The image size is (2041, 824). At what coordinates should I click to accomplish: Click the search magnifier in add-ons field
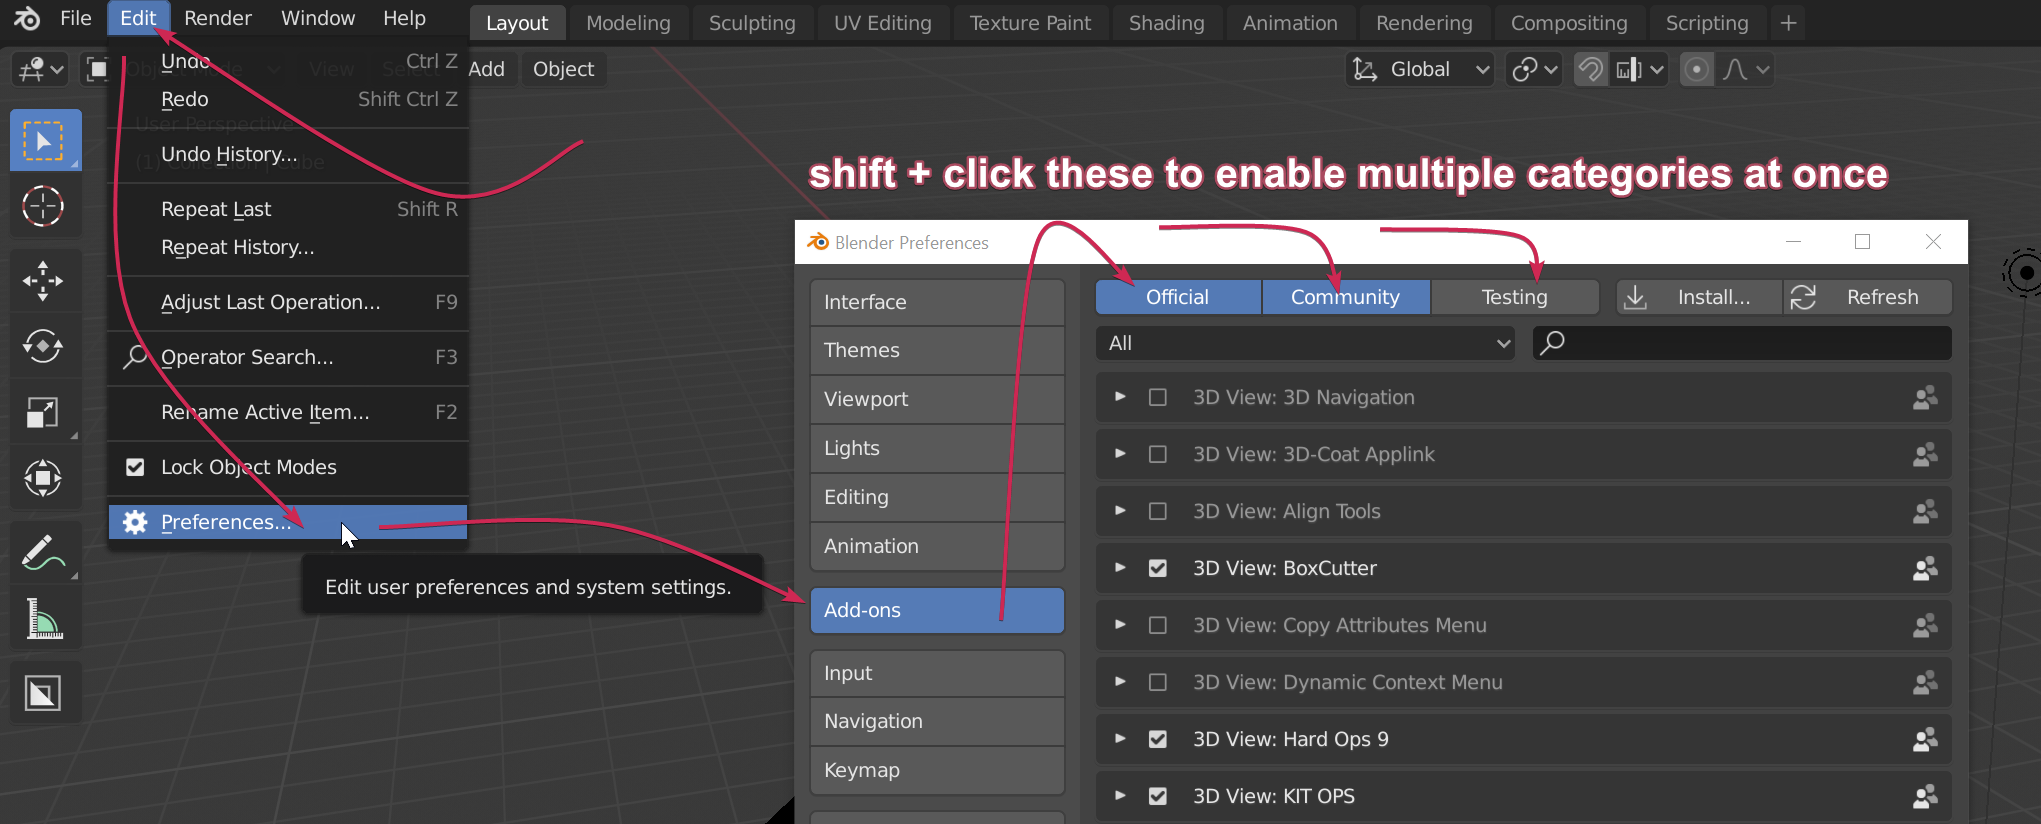1552,343
